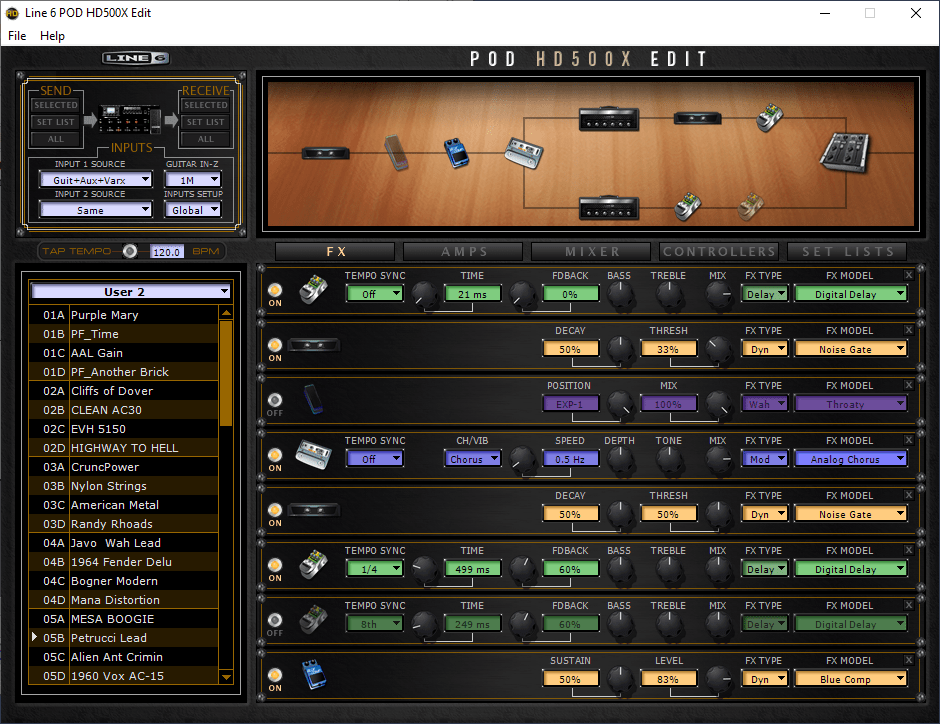Select the mixer block in signal chain

pos(844,152)
